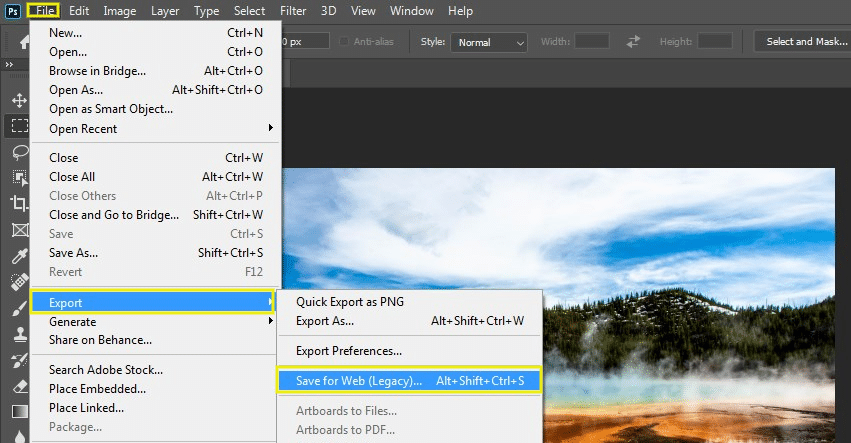Open the Edit menu
This screenshot has height=443, width=851.
point(79,11)
